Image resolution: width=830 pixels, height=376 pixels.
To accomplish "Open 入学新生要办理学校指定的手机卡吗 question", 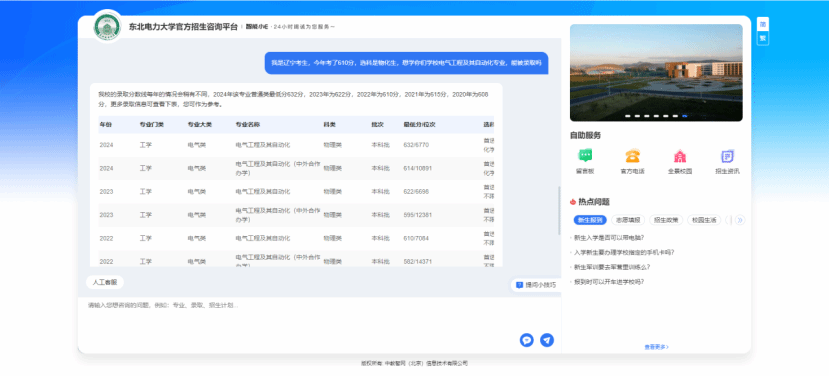I will [624, 253].
